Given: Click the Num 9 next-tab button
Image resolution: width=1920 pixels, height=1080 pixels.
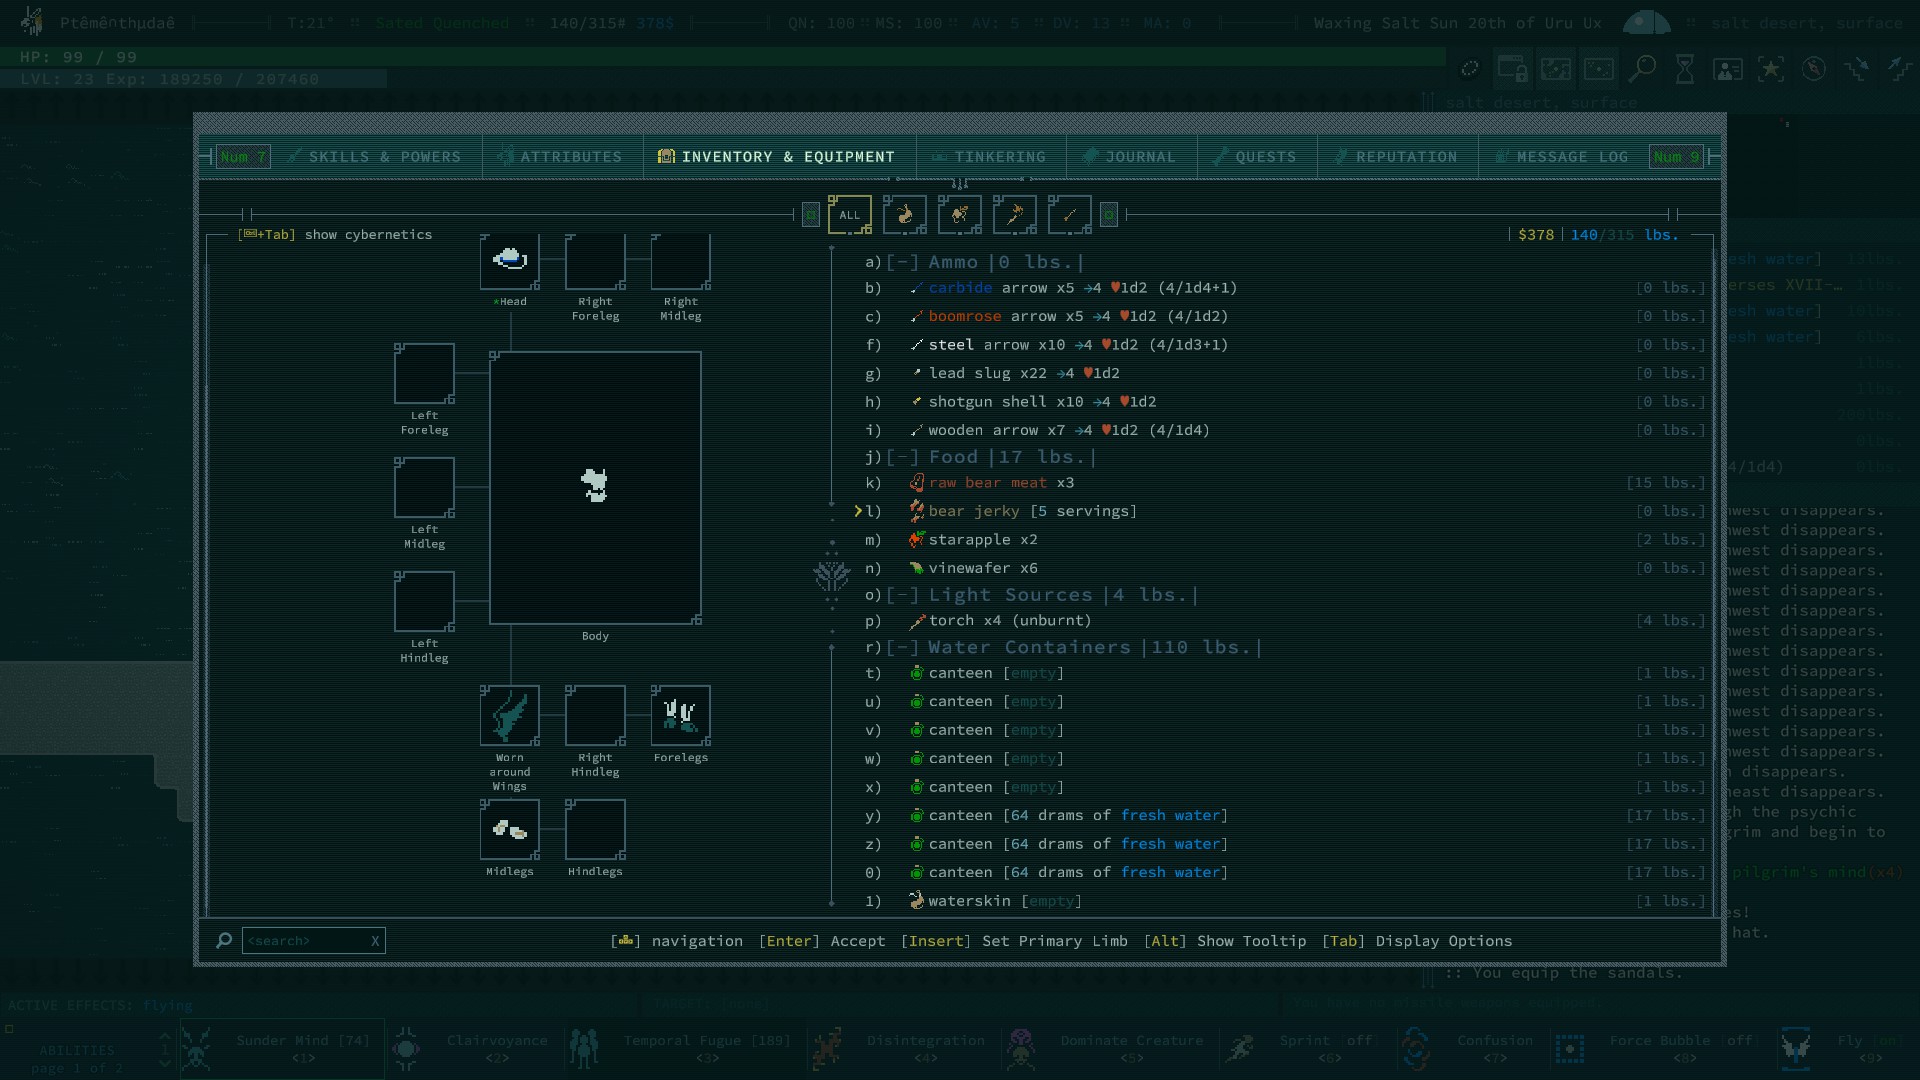Looking at the screenshot, I should point(1675,157).
